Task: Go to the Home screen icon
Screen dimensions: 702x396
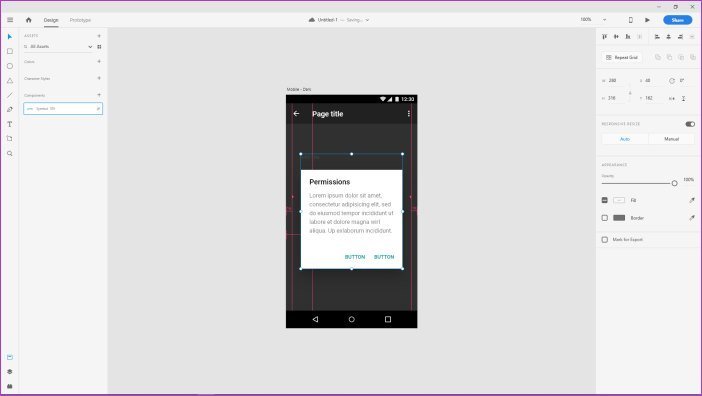Action: tap(29, 20)
